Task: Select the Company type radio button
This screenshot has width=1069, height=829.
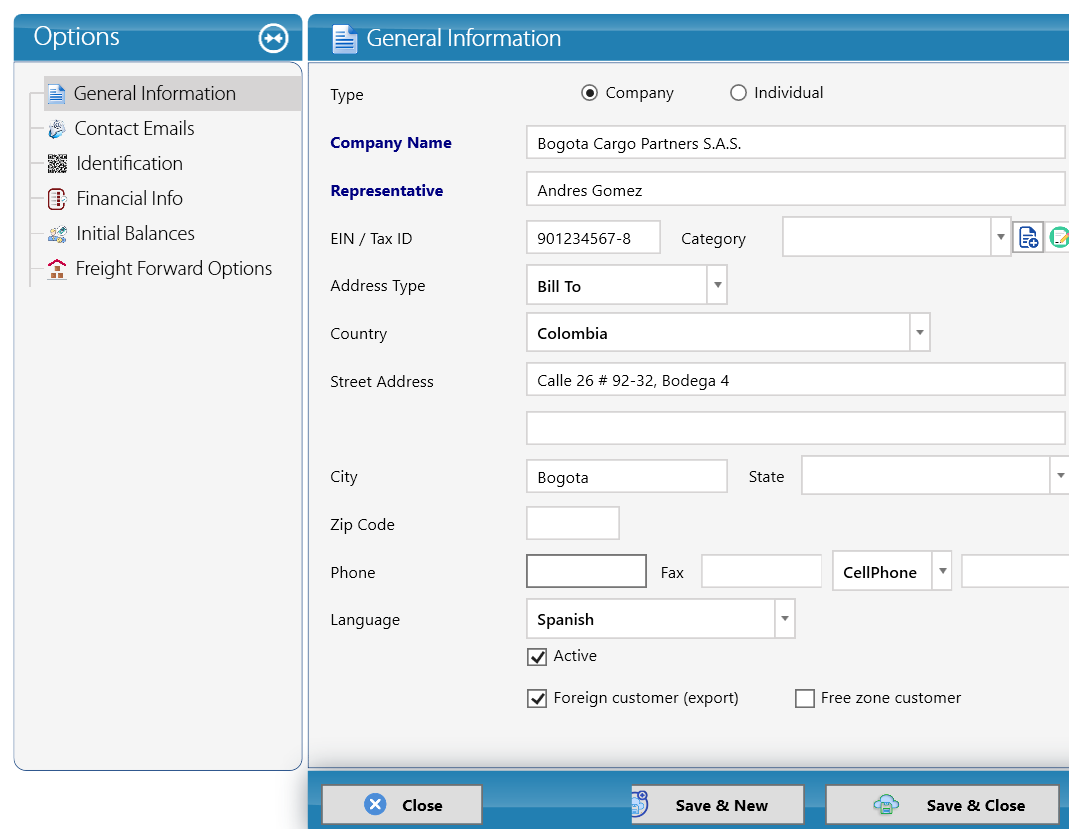Action: 589,93
